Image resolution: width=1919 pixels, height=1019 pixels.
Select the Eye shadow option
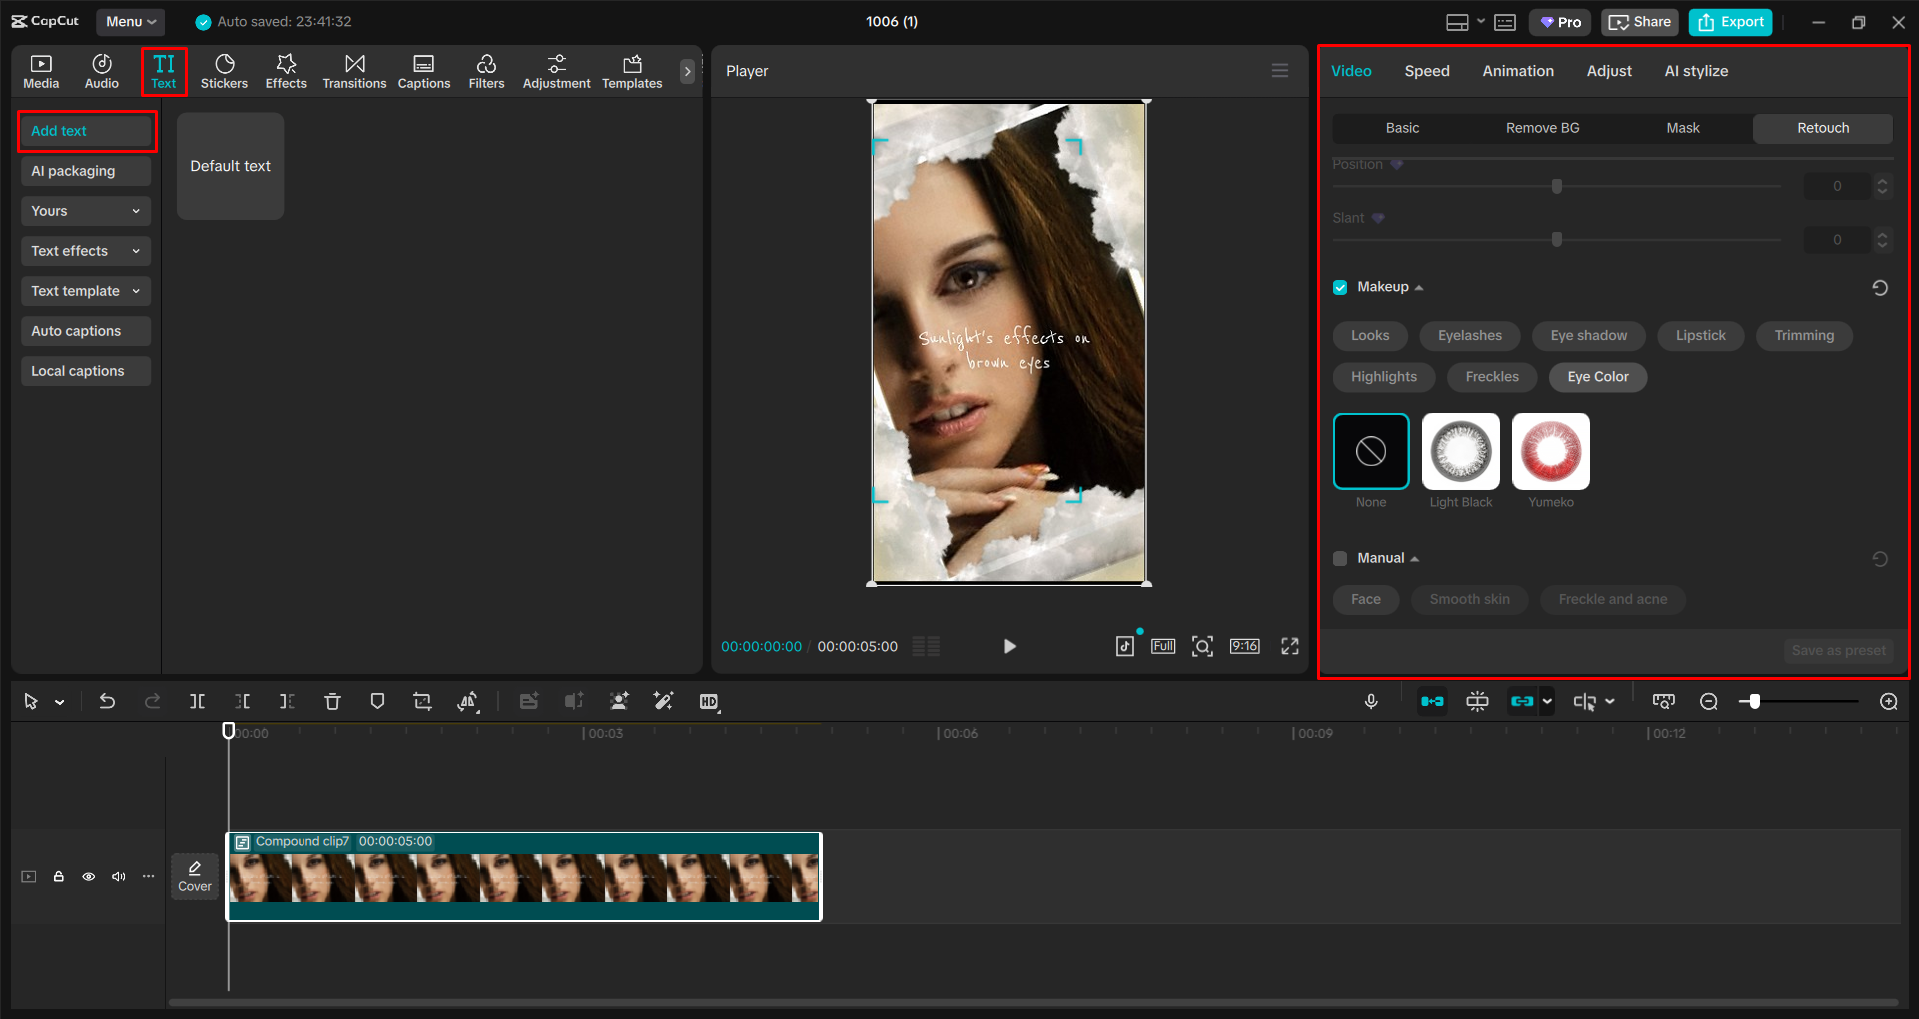tap(1587, 335)
